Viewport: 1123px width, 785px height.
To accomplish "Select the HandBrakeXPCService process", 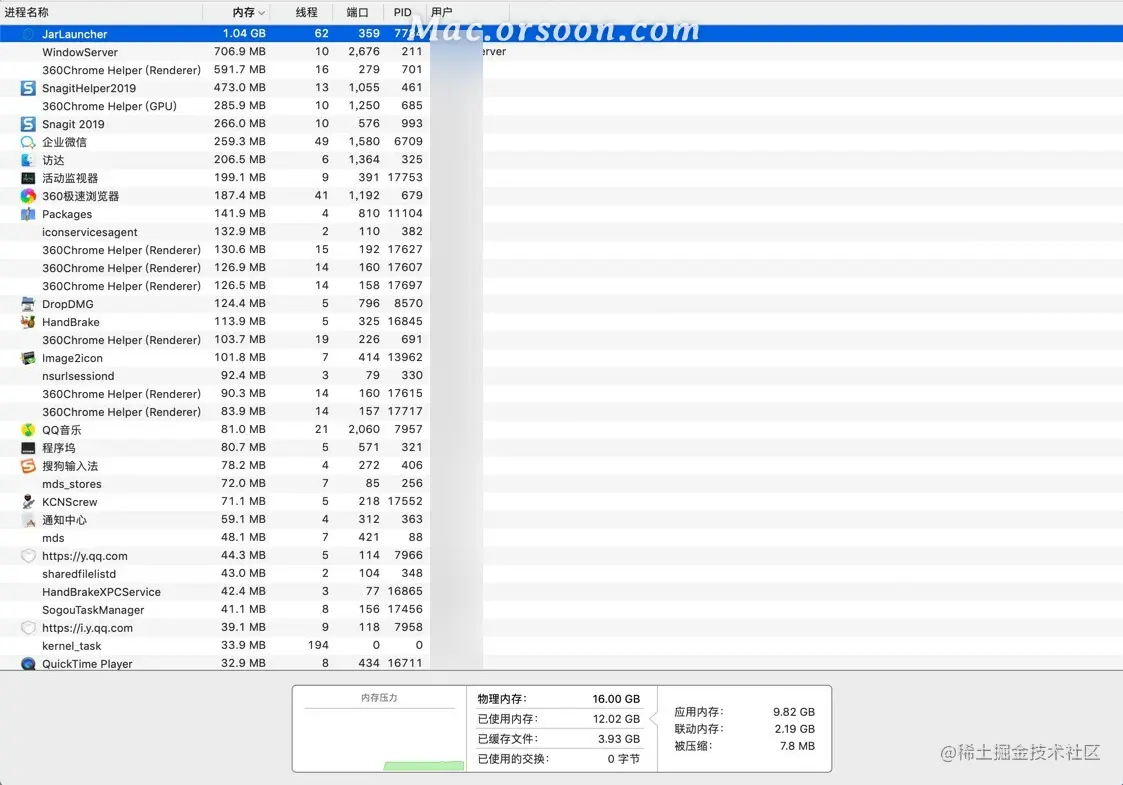I will pyautogui.click(x=562, y=592).
